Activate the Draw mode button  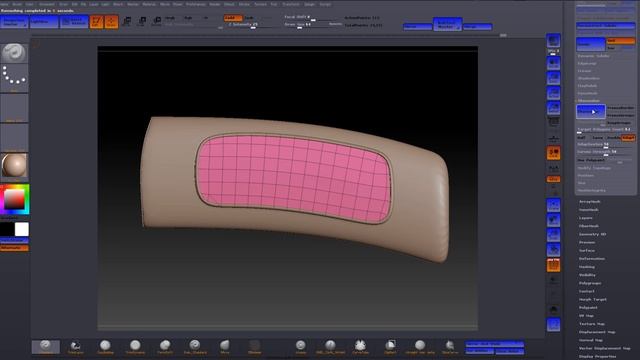point(111,22)
